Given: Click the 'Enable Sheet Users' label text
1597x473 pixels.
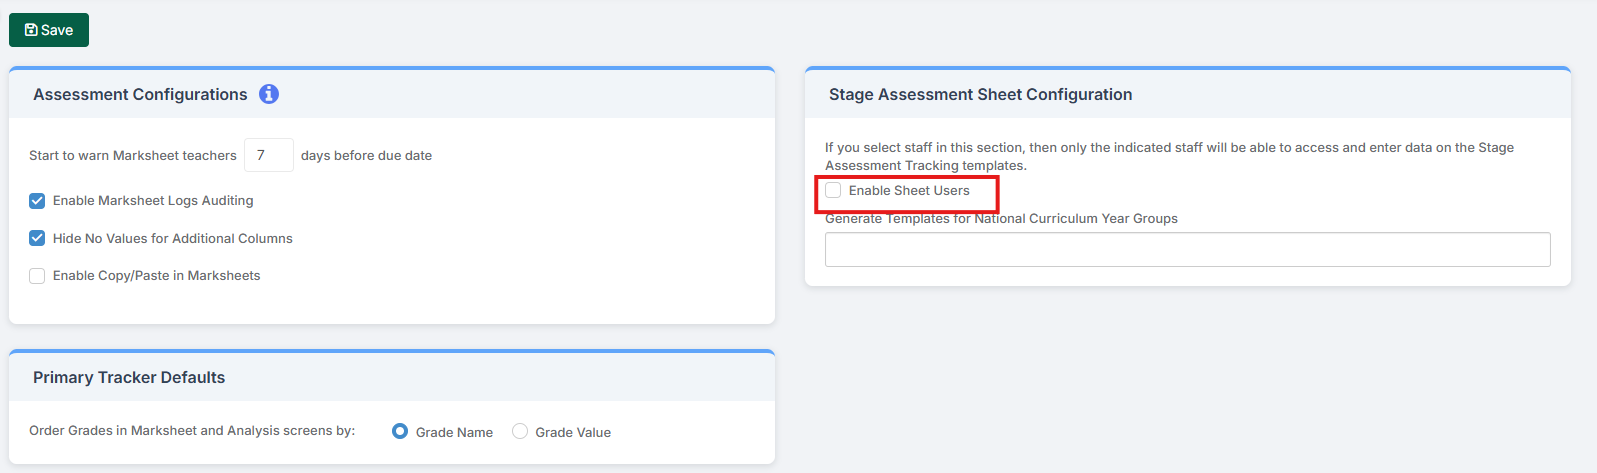Looking at the screenshot, I should [x=909, y=190].
